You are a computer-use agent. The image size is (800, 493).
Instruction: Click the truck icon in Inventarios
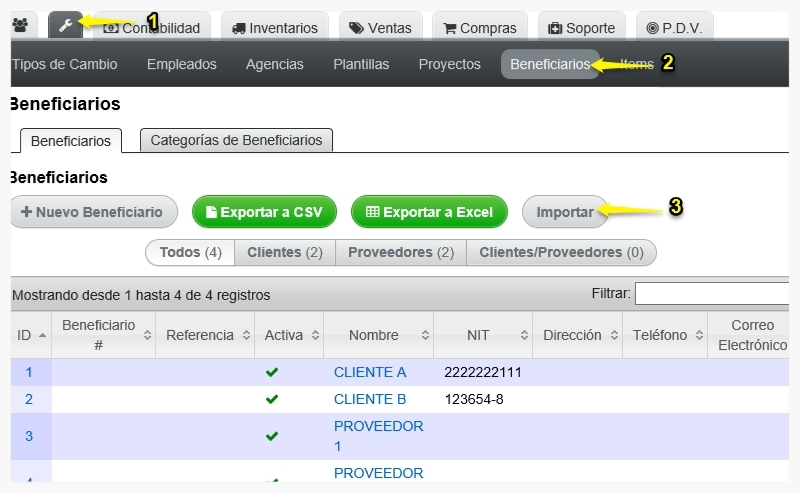[x=239, y=28]
